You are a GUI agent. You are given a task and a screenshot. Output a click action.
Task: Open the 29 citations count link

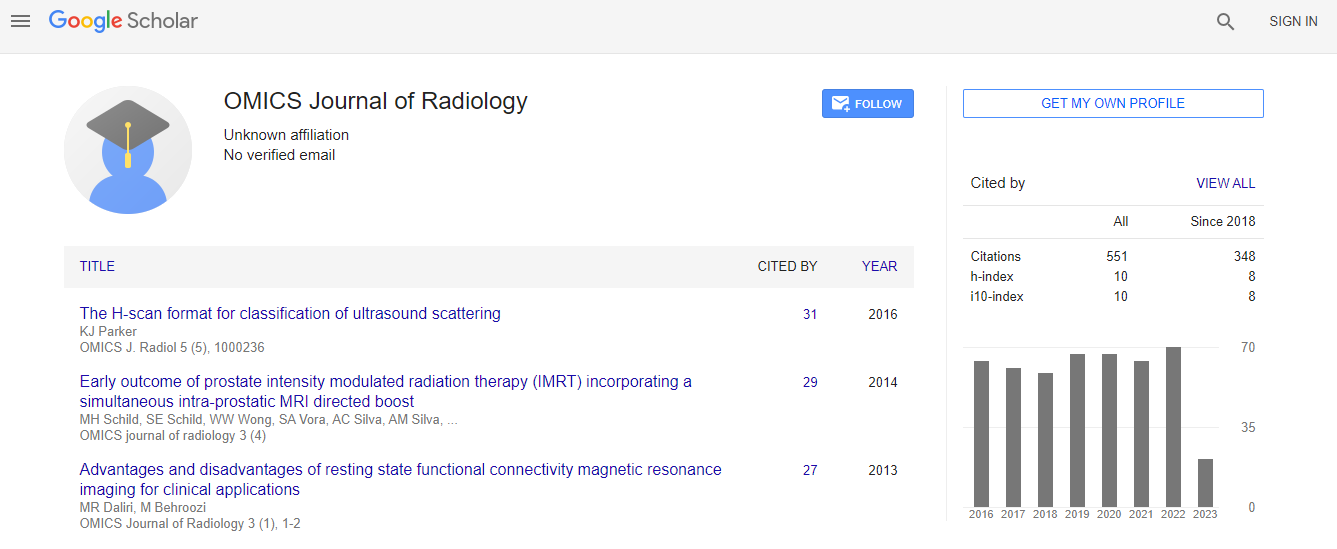pyautogui.click(x=809, y=382)
